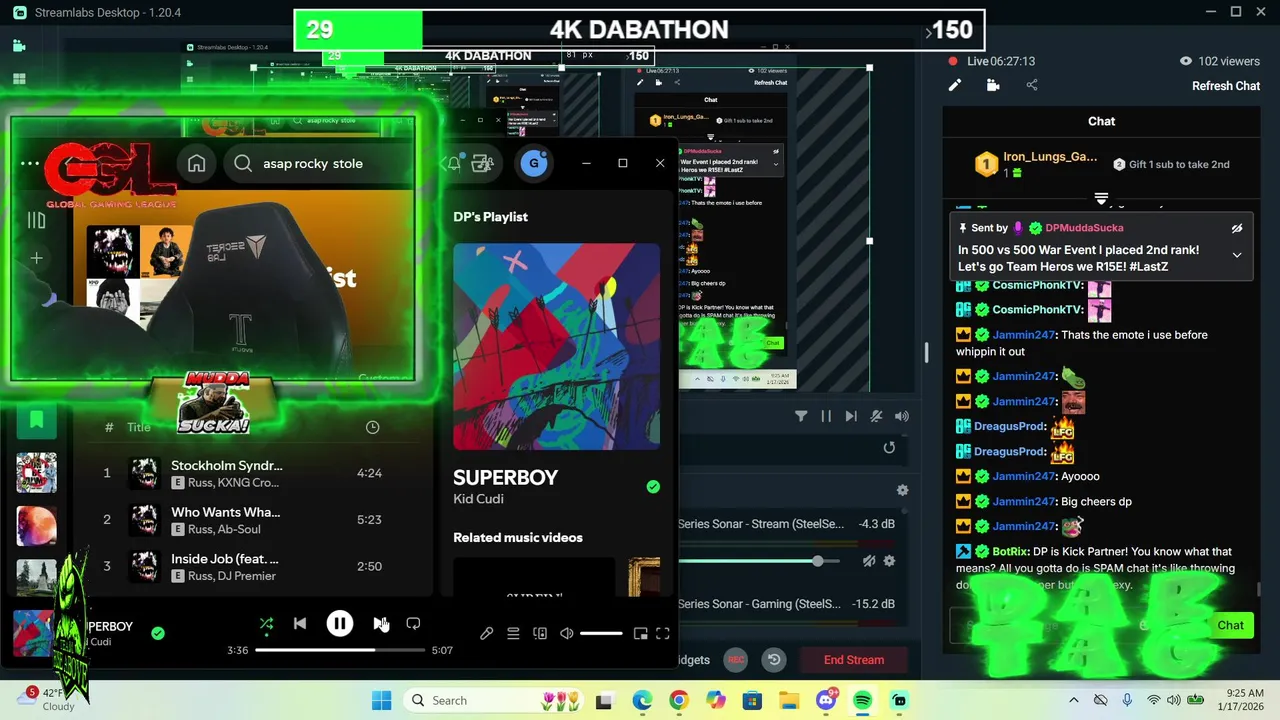
Task: Show hidden tray icons chevron
Action: [x=1074, y=700]
